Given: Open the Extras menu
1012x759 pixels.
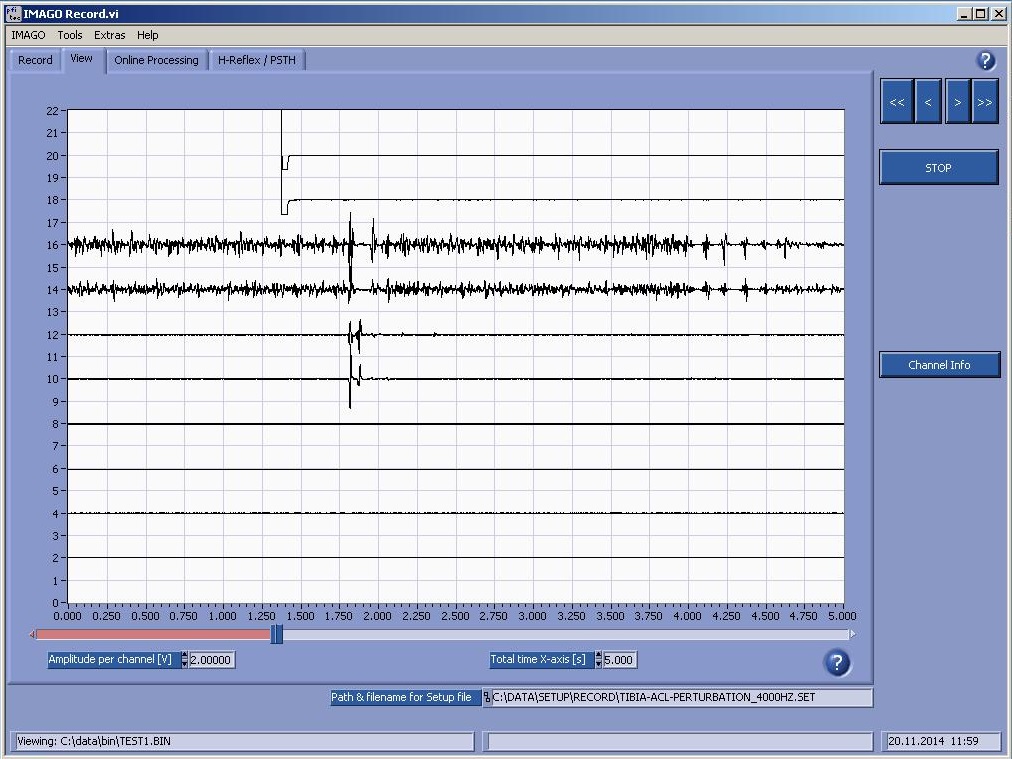Looking at the screenshot, I should pos(110,35).
